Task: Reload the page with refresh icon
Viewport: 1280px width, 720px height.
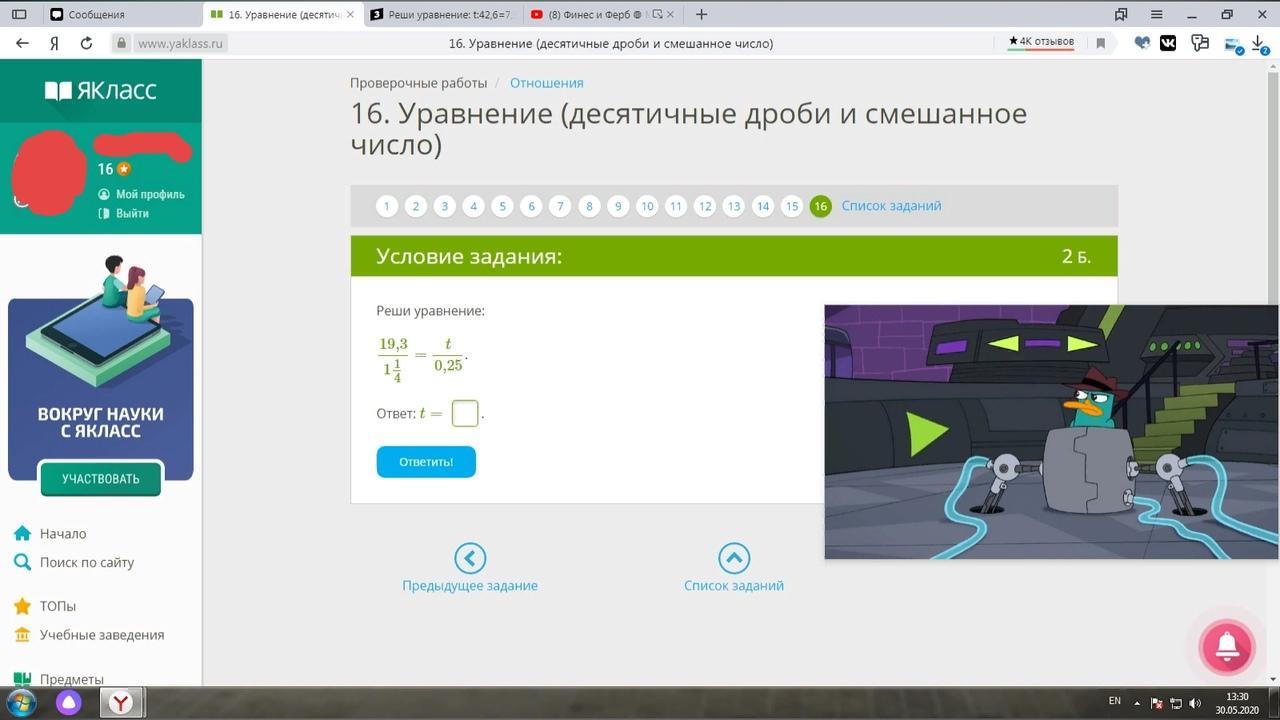Action: [86, 43]
